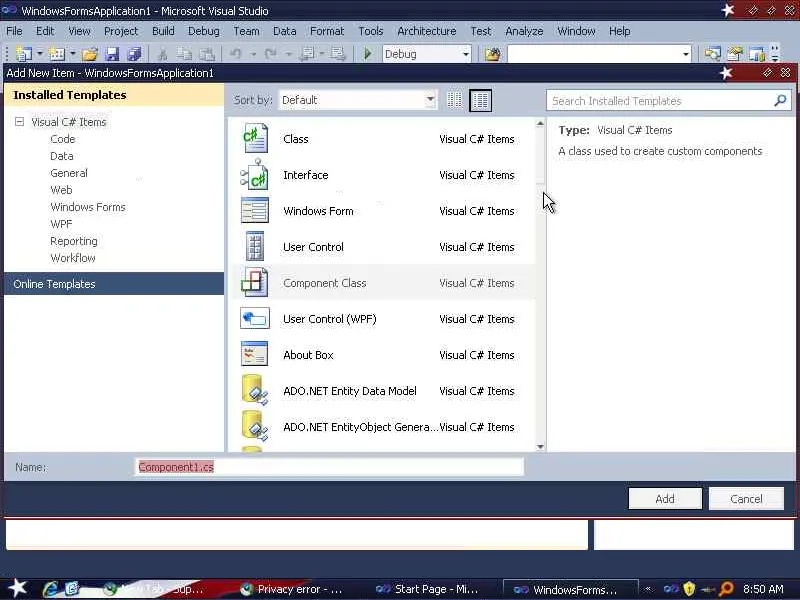Click the Internet Explorer taskbar icon
Image resolution: width=800 pixels, height=600 pixels.
point(50,589)
